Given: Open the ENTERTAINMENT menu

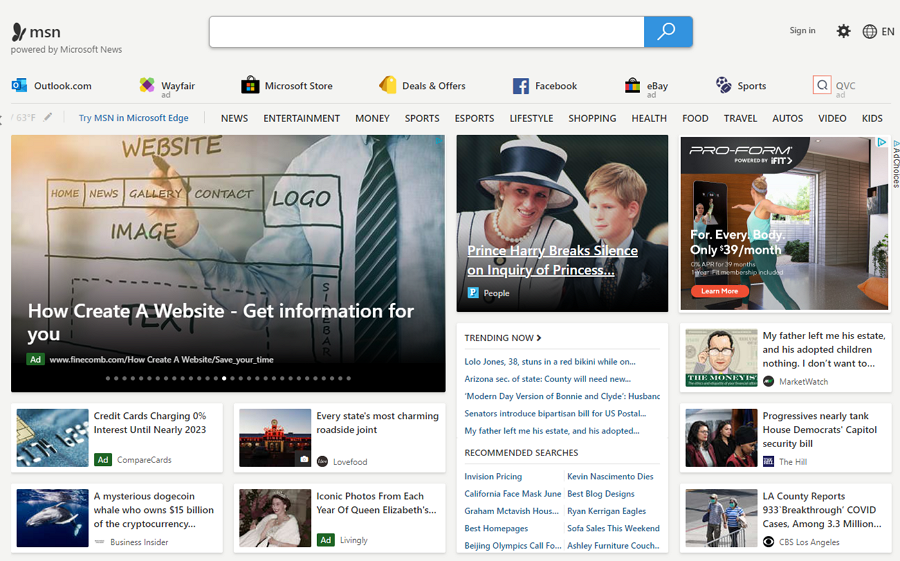Looking at the screenshot, I should click(x=301, y=118).
